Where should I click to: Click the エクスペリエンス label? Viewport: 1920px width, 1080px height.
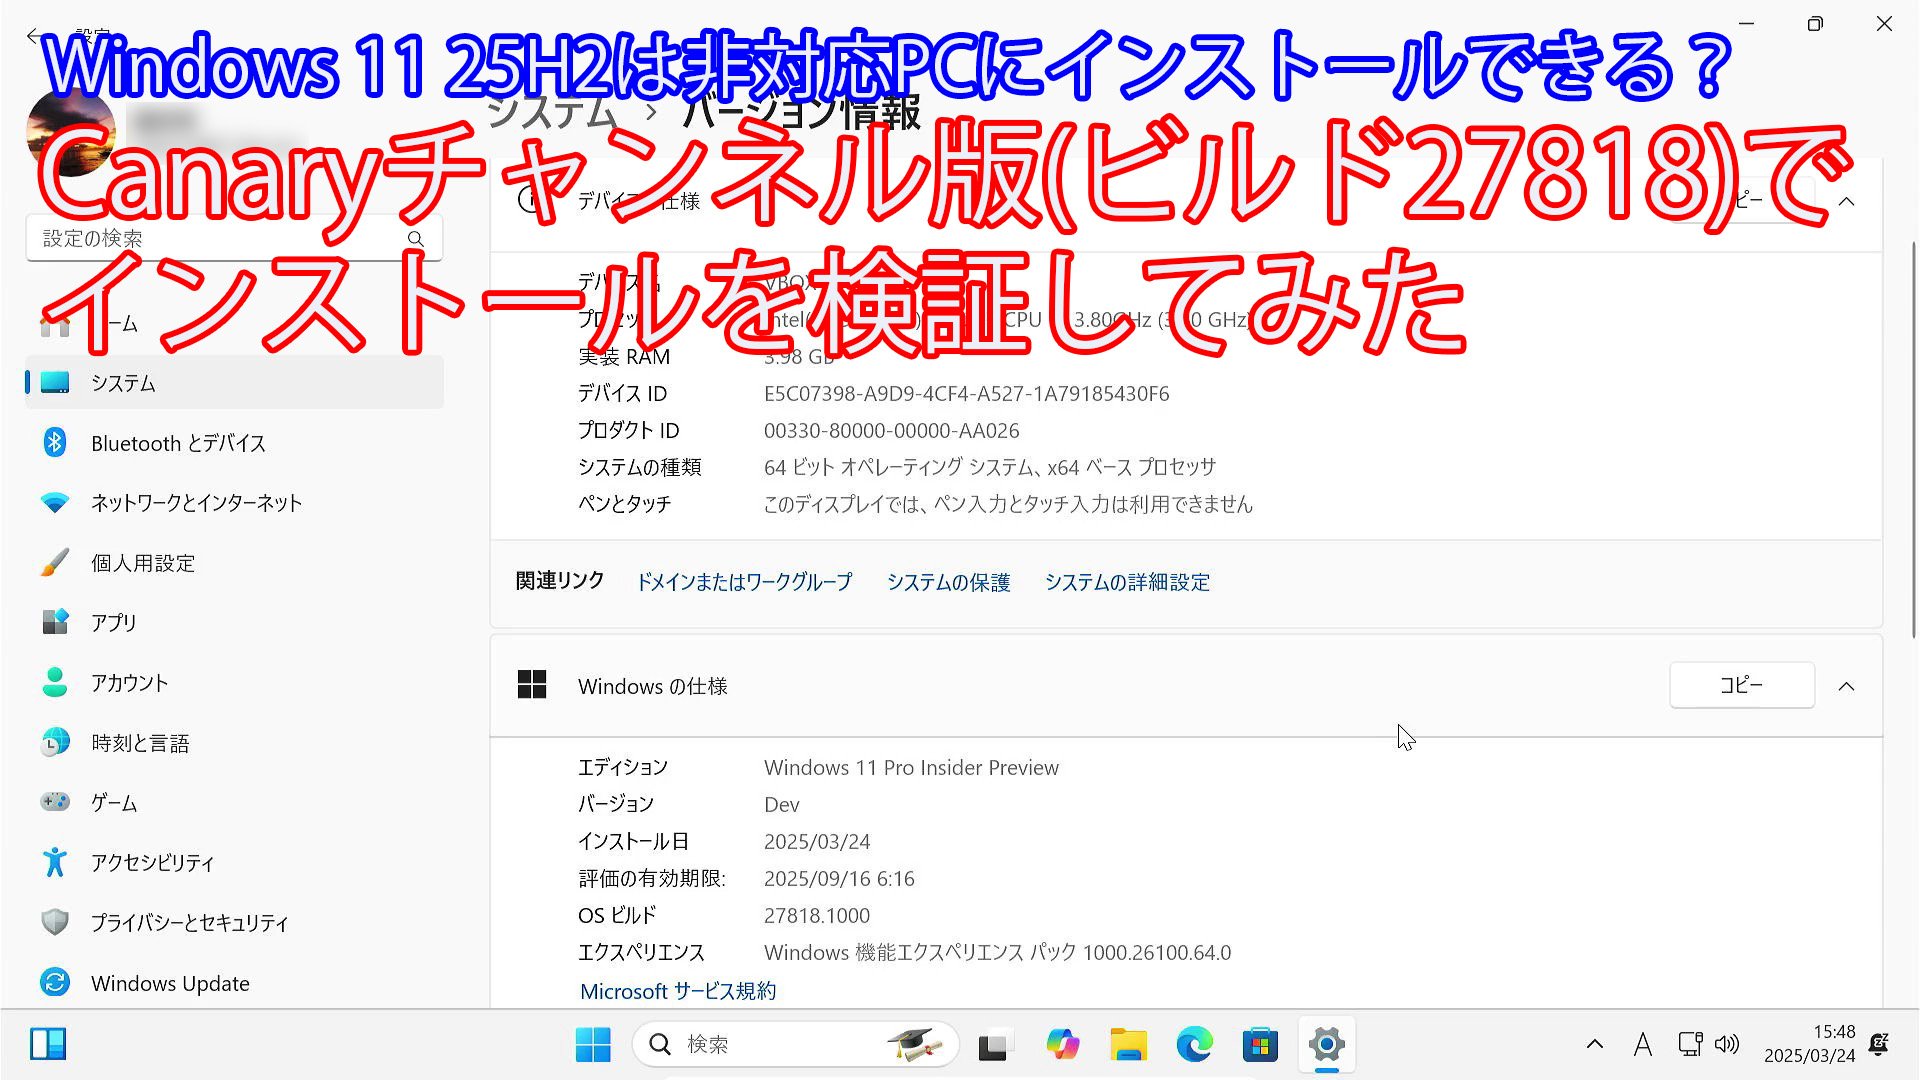pos(641,953)
